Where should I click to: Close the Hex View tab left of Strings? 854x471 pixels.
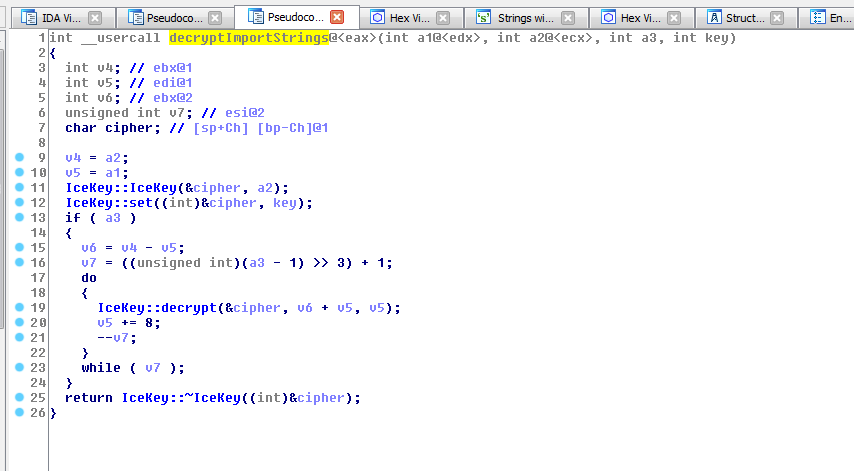pyautogui.click(x=443, y=18)
